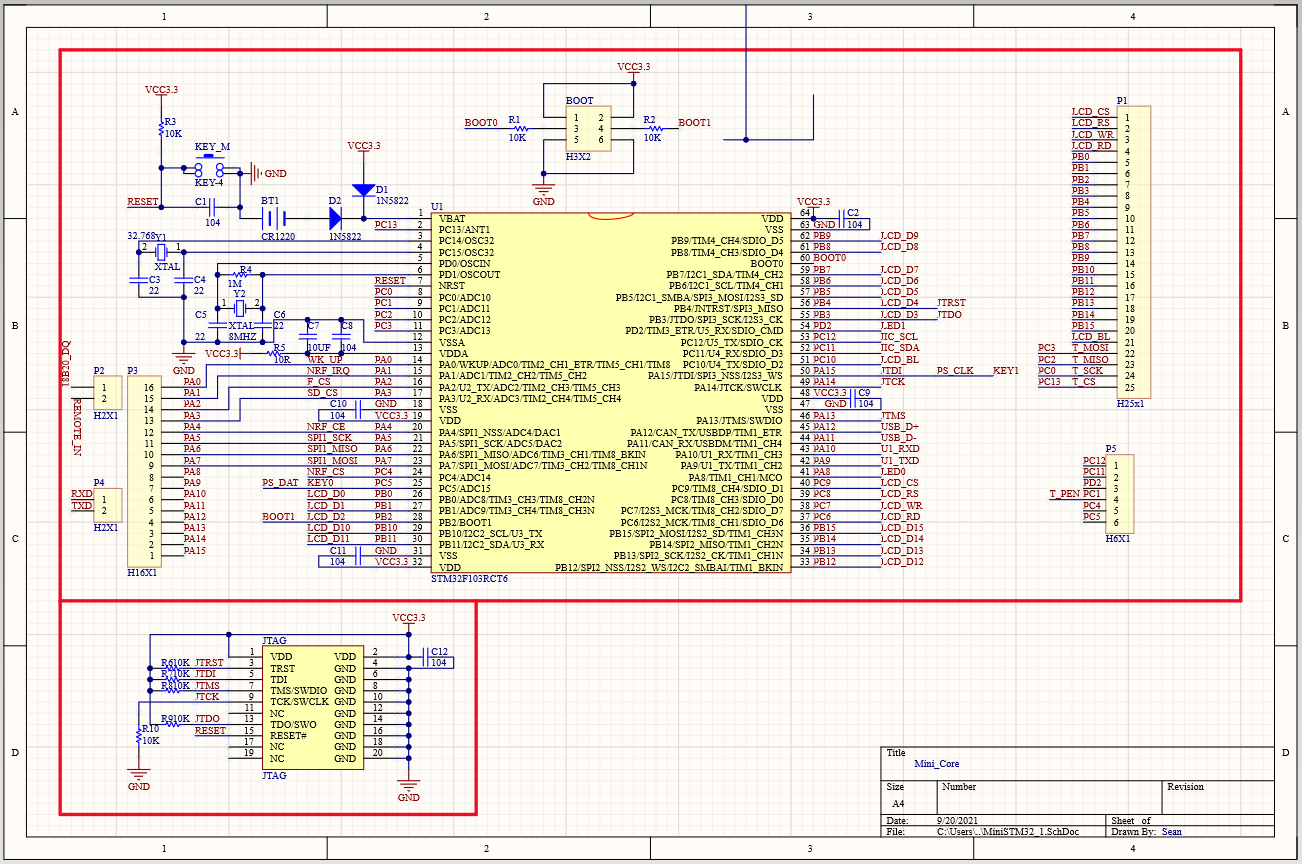Select the A4 sheet size value

[x=898, y=804]
